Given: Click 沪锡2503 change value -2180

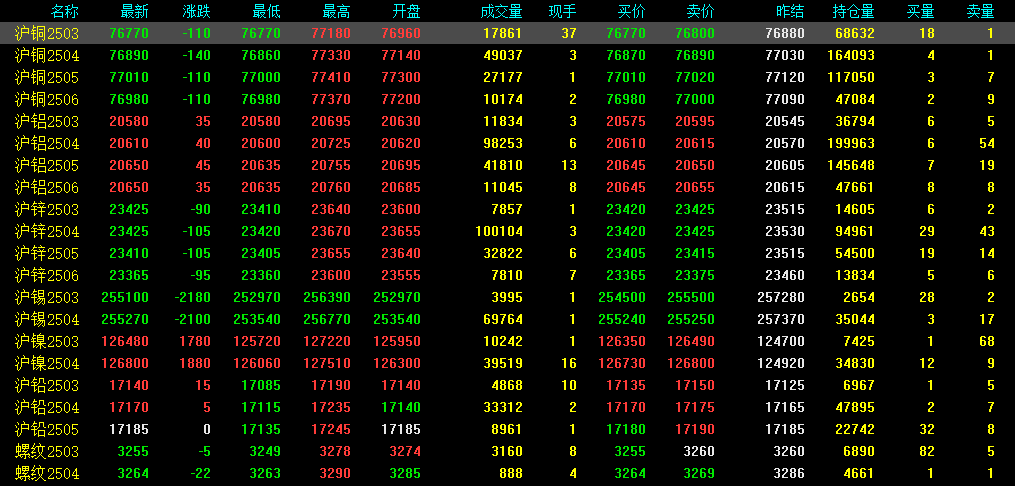Looking at the screenshot, I should [192, 298].
